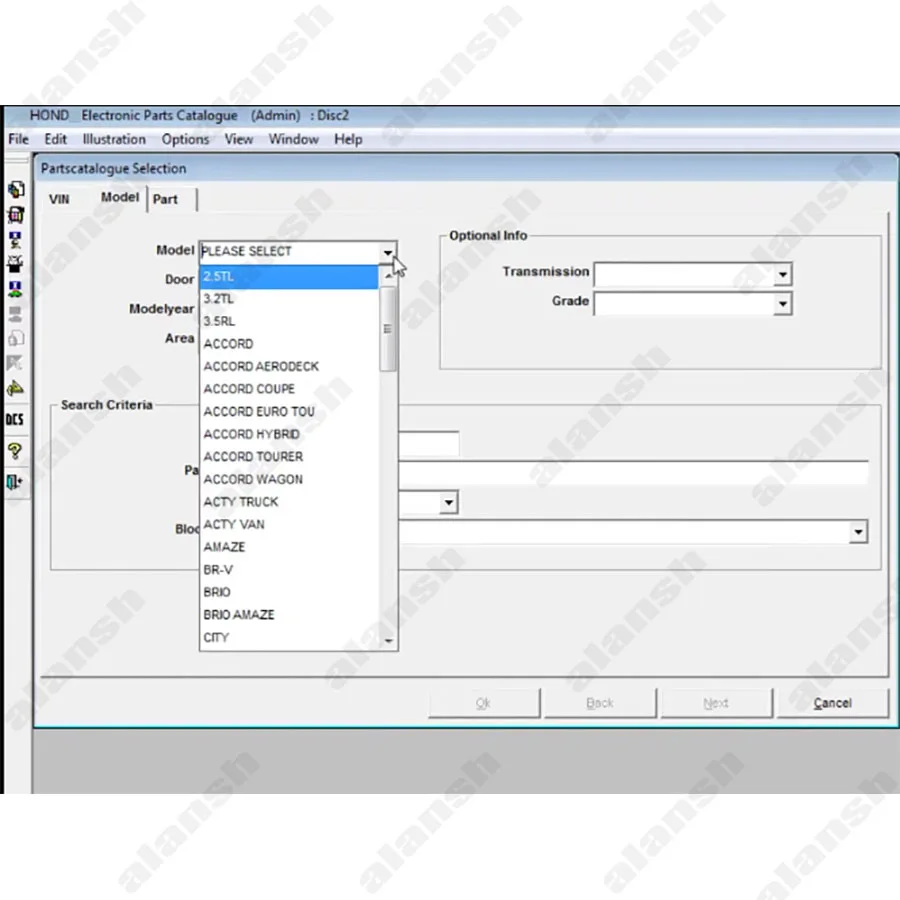
Task: Select BRIO AMAZE model
Action: point(289,615)
